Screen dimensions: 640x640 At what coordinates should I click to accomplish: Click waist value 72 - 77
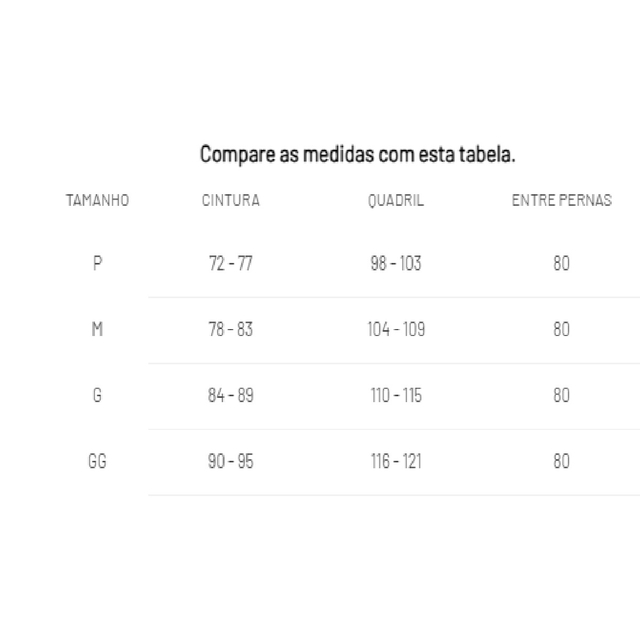pos(231,263)
